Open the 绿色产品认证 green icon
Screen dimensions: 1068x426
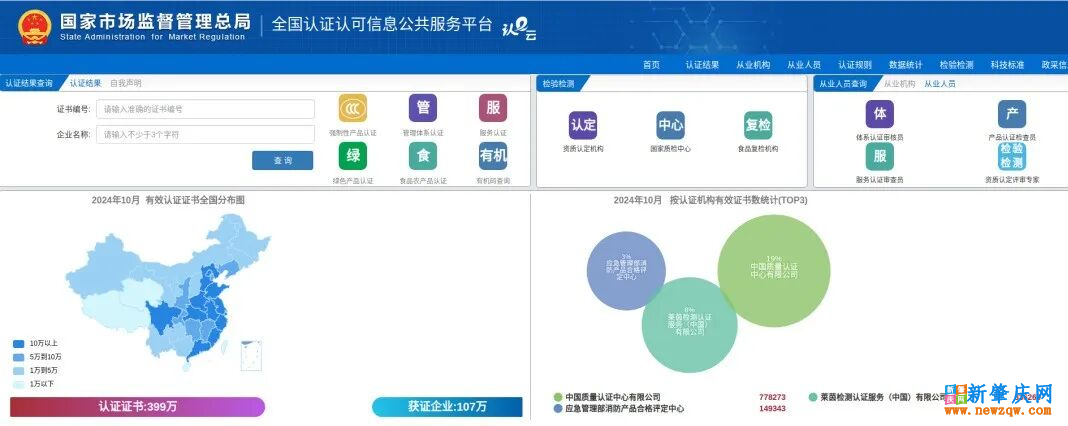point(352,156)
